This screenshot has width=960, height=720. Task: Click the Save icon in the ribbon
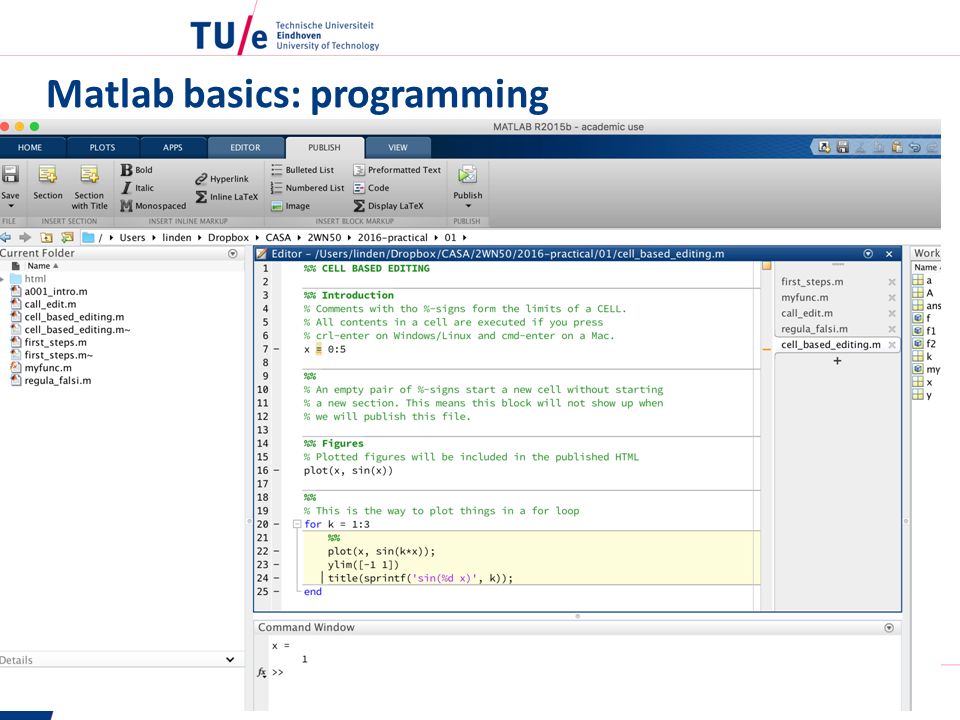click(x=10, y=174)
